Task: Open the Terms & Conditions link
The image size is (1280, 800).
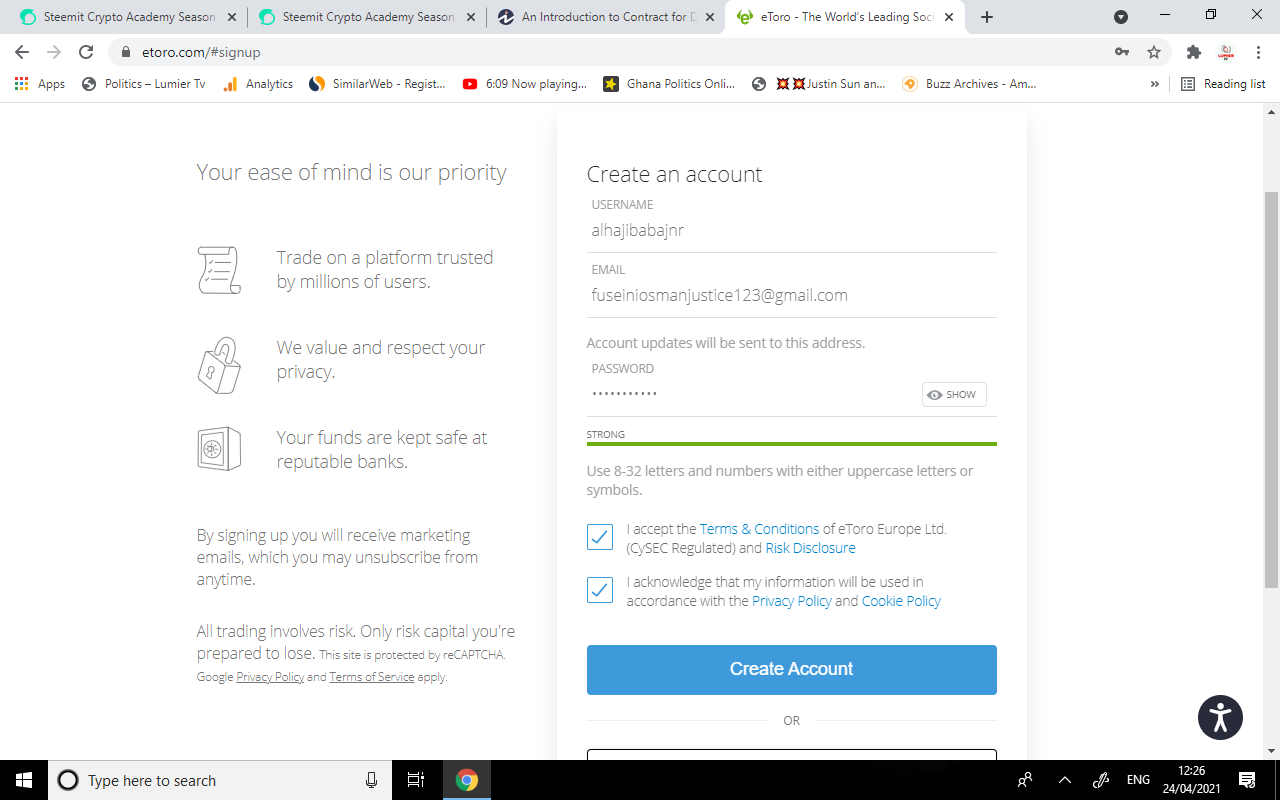Action: point(759,529)
